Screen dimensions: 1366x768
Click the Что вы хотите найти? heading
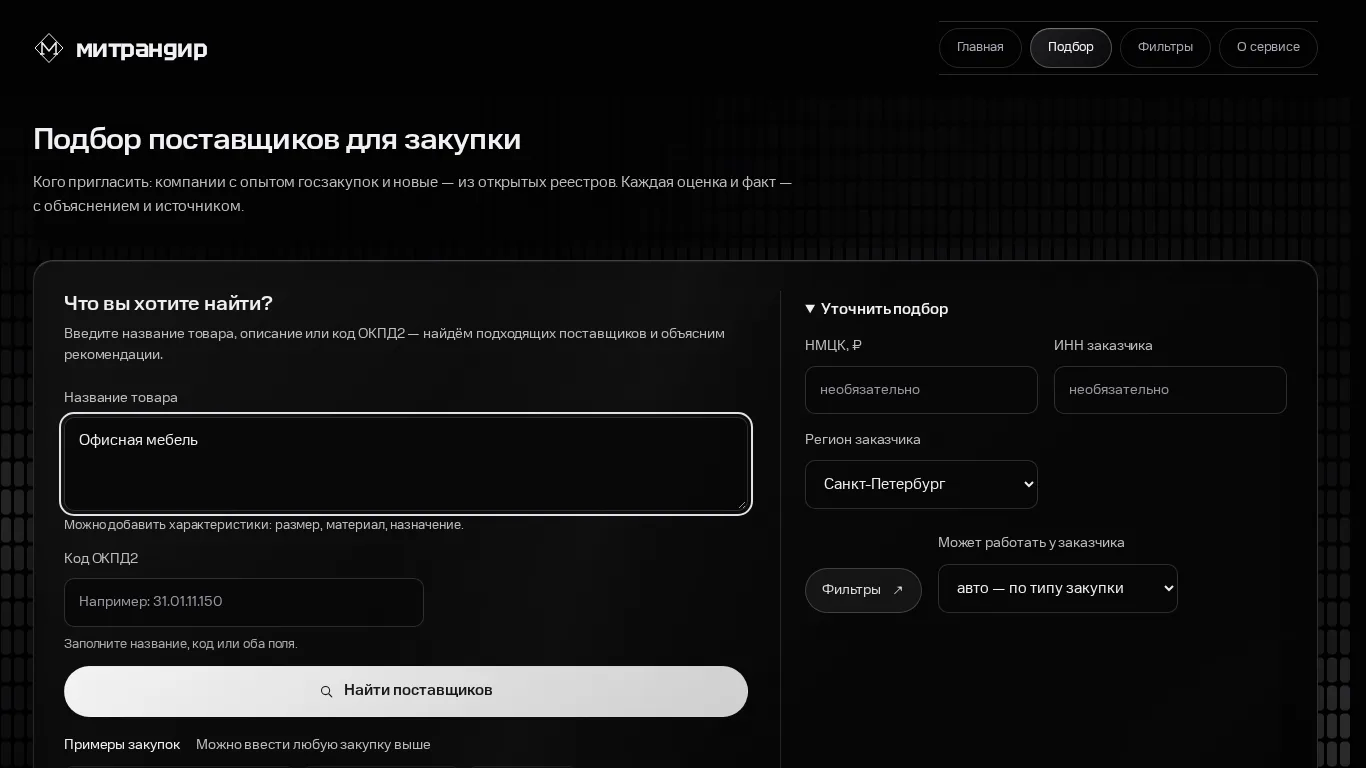click(x=168, y=303)
